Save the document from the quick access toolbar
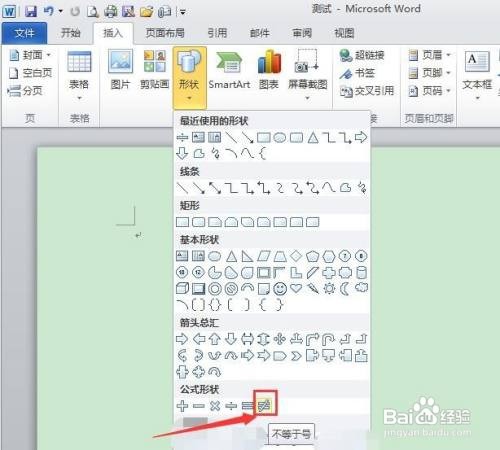The width and height of the screenshot is (500, 450). 31,12
